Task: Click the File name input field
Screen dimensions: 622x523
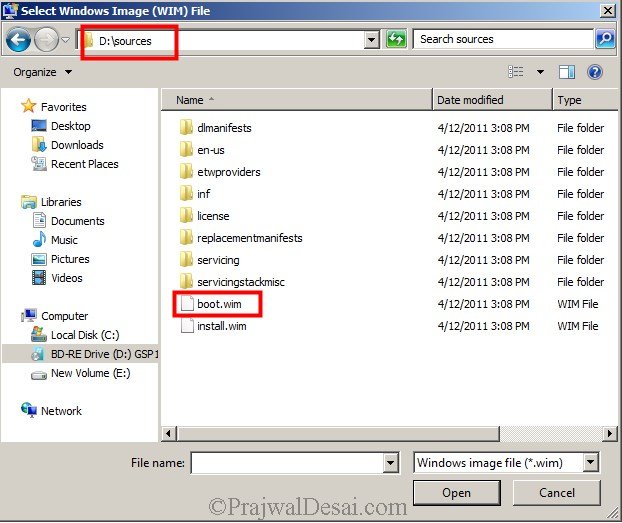Action: 288,463
